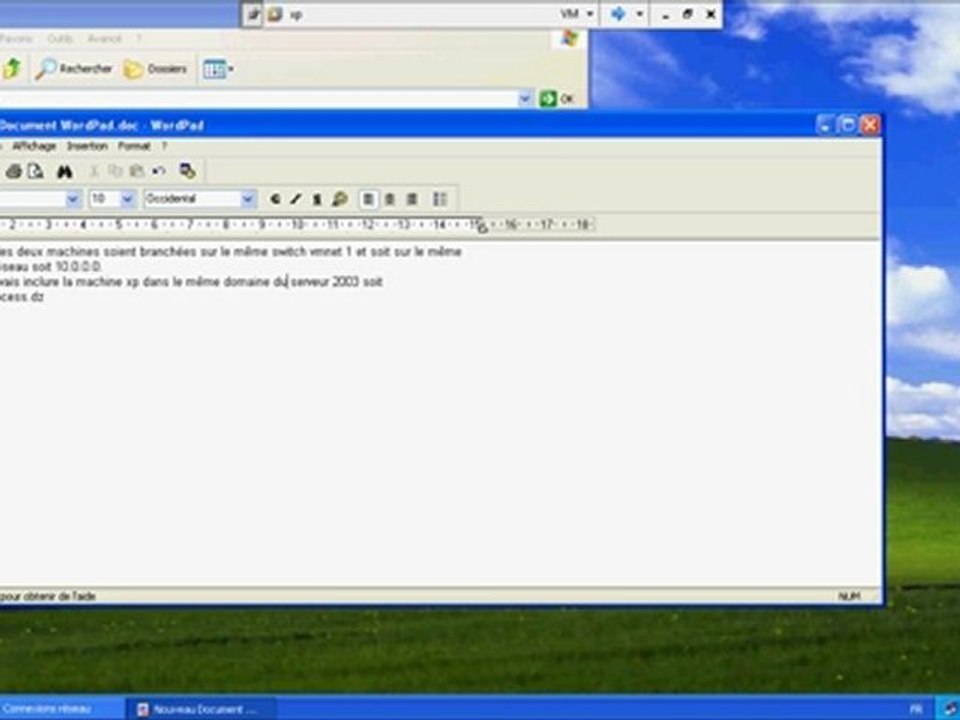Click the Explorer address bar field
This screenshot has height=720, width=960.
pos(259,98)
